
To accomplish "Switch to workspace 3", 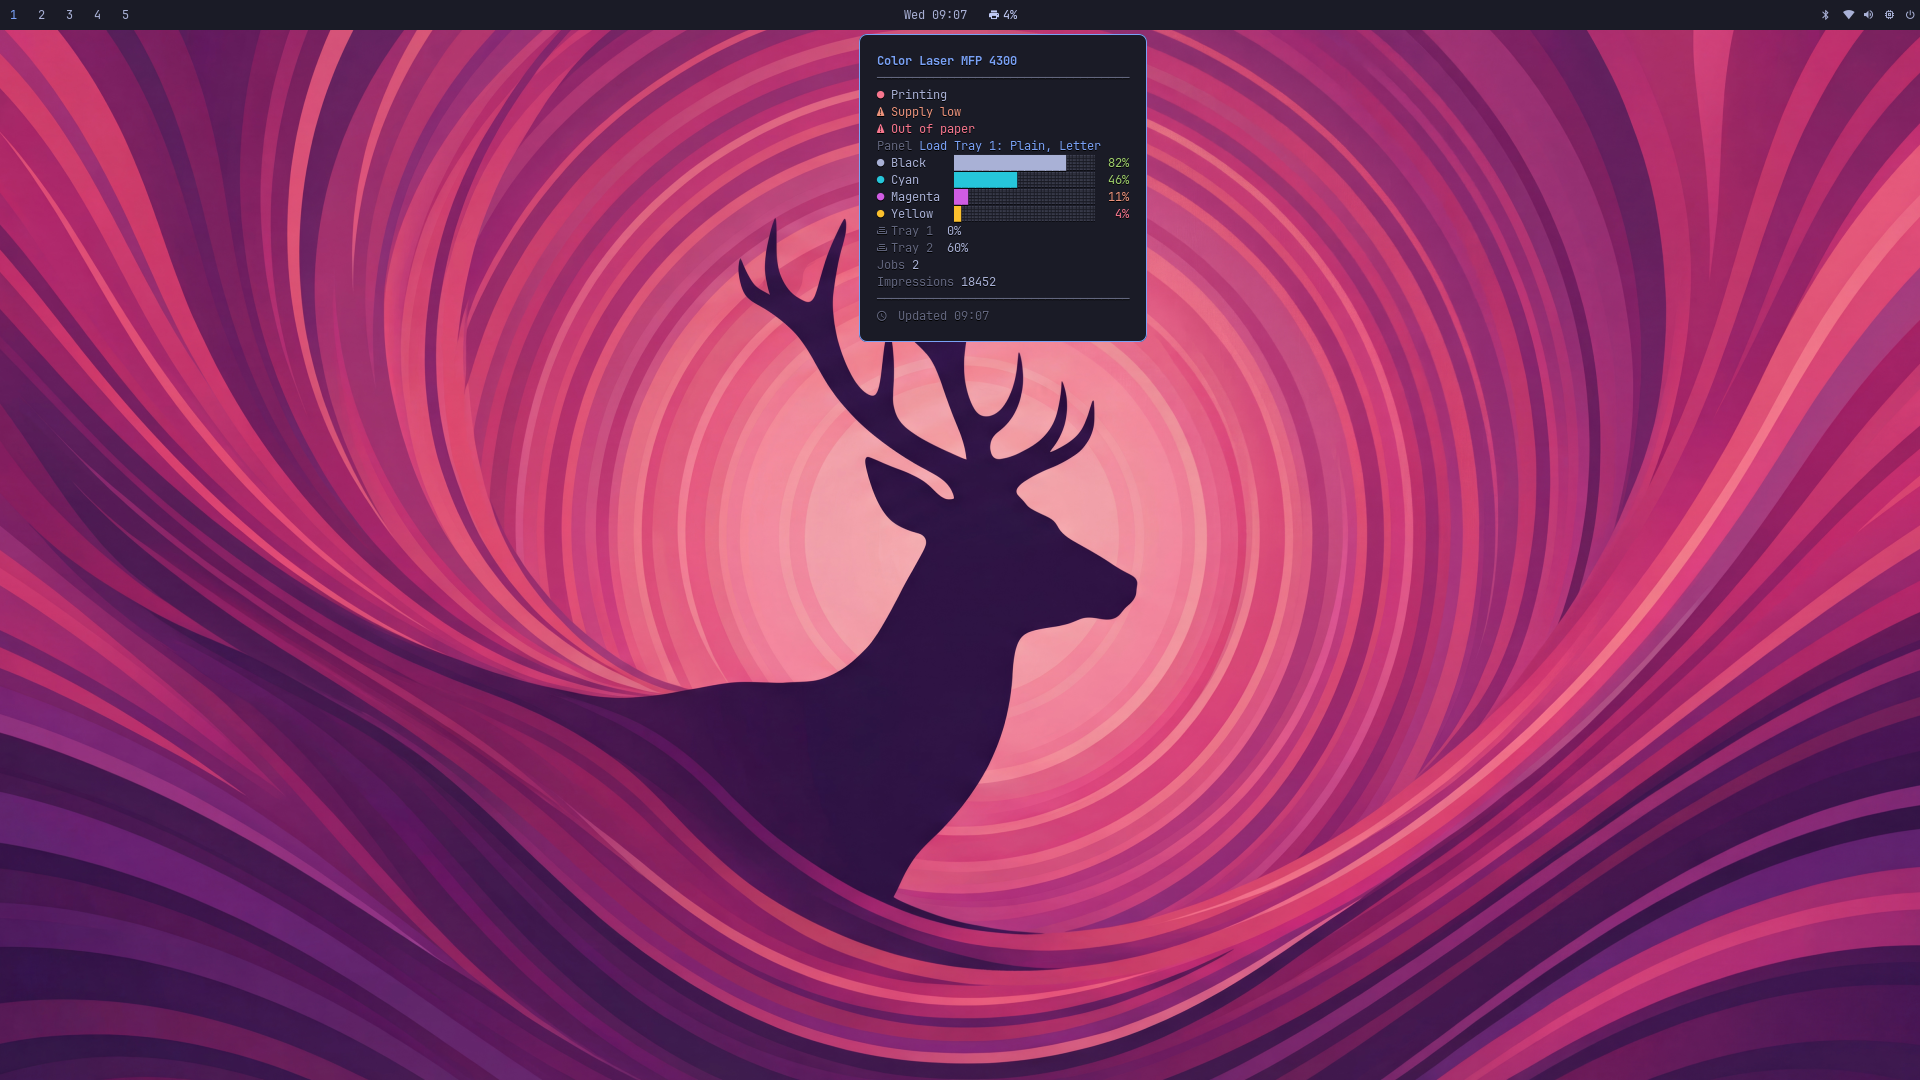I will [69, 15].
